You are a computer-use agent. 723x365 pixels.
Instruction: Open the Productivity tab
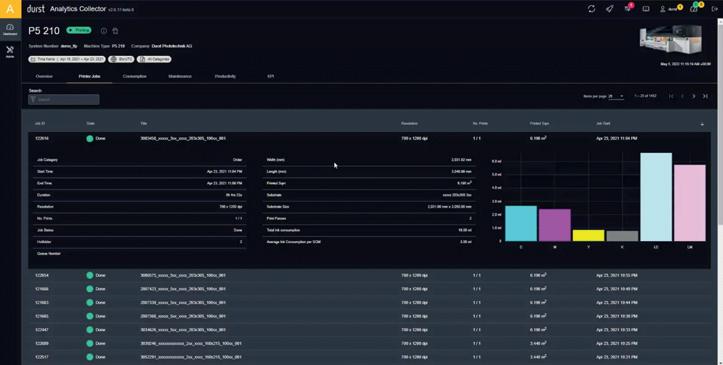[x=225, y=76]
